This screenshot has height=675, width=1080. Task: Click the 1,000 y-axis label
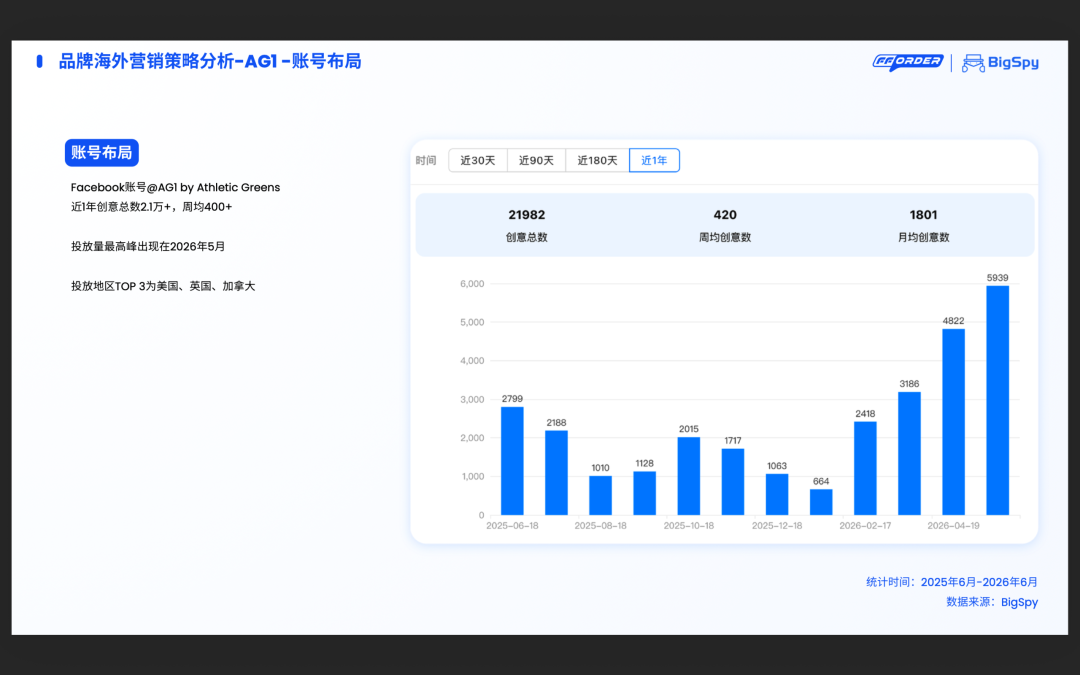coord(472,477)
